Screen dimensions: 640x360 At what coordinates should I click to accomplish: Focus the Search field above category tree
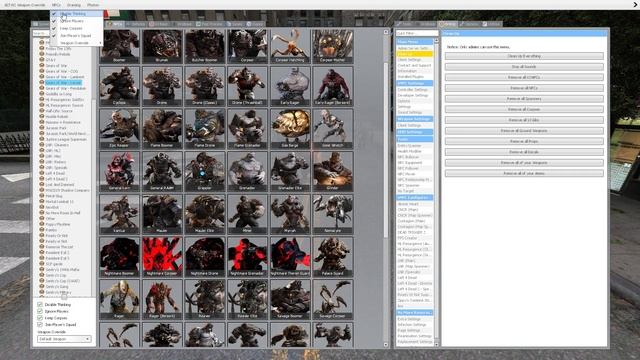click(x=41, y=33)
